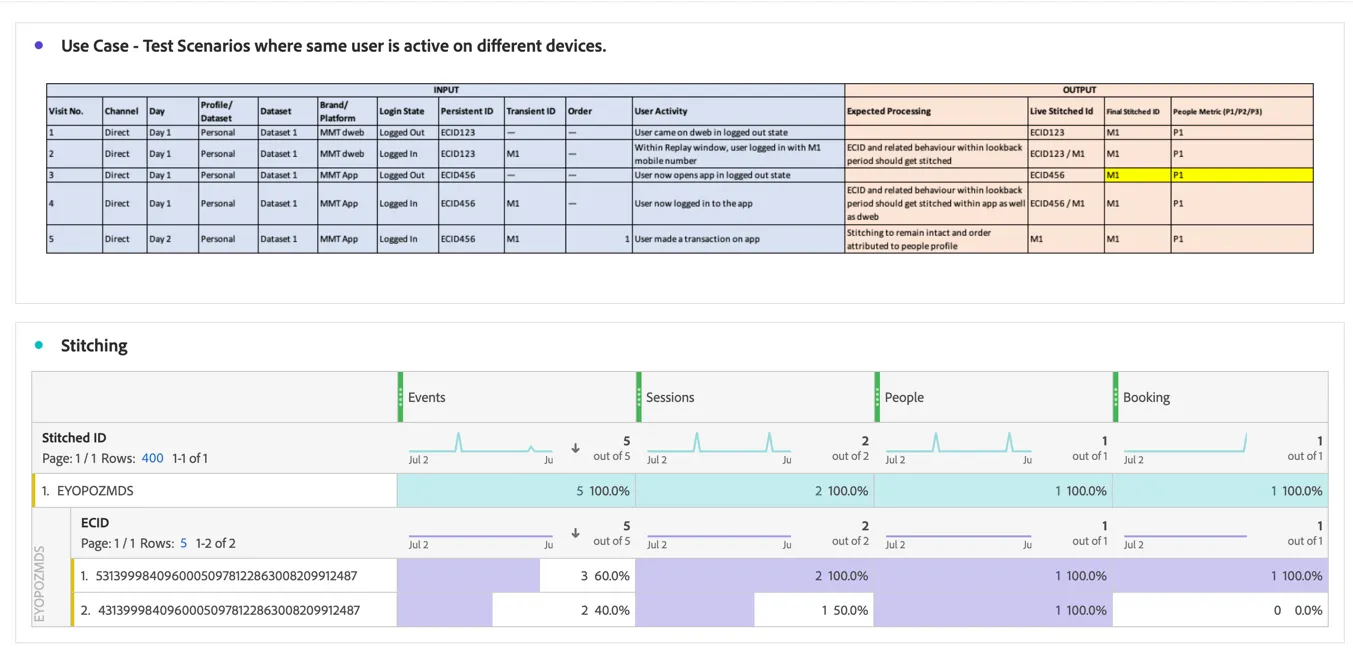1353x652 pixels.
Task: Click the Sessions cell for ECID 5313999 row
Action: (755, 576)
